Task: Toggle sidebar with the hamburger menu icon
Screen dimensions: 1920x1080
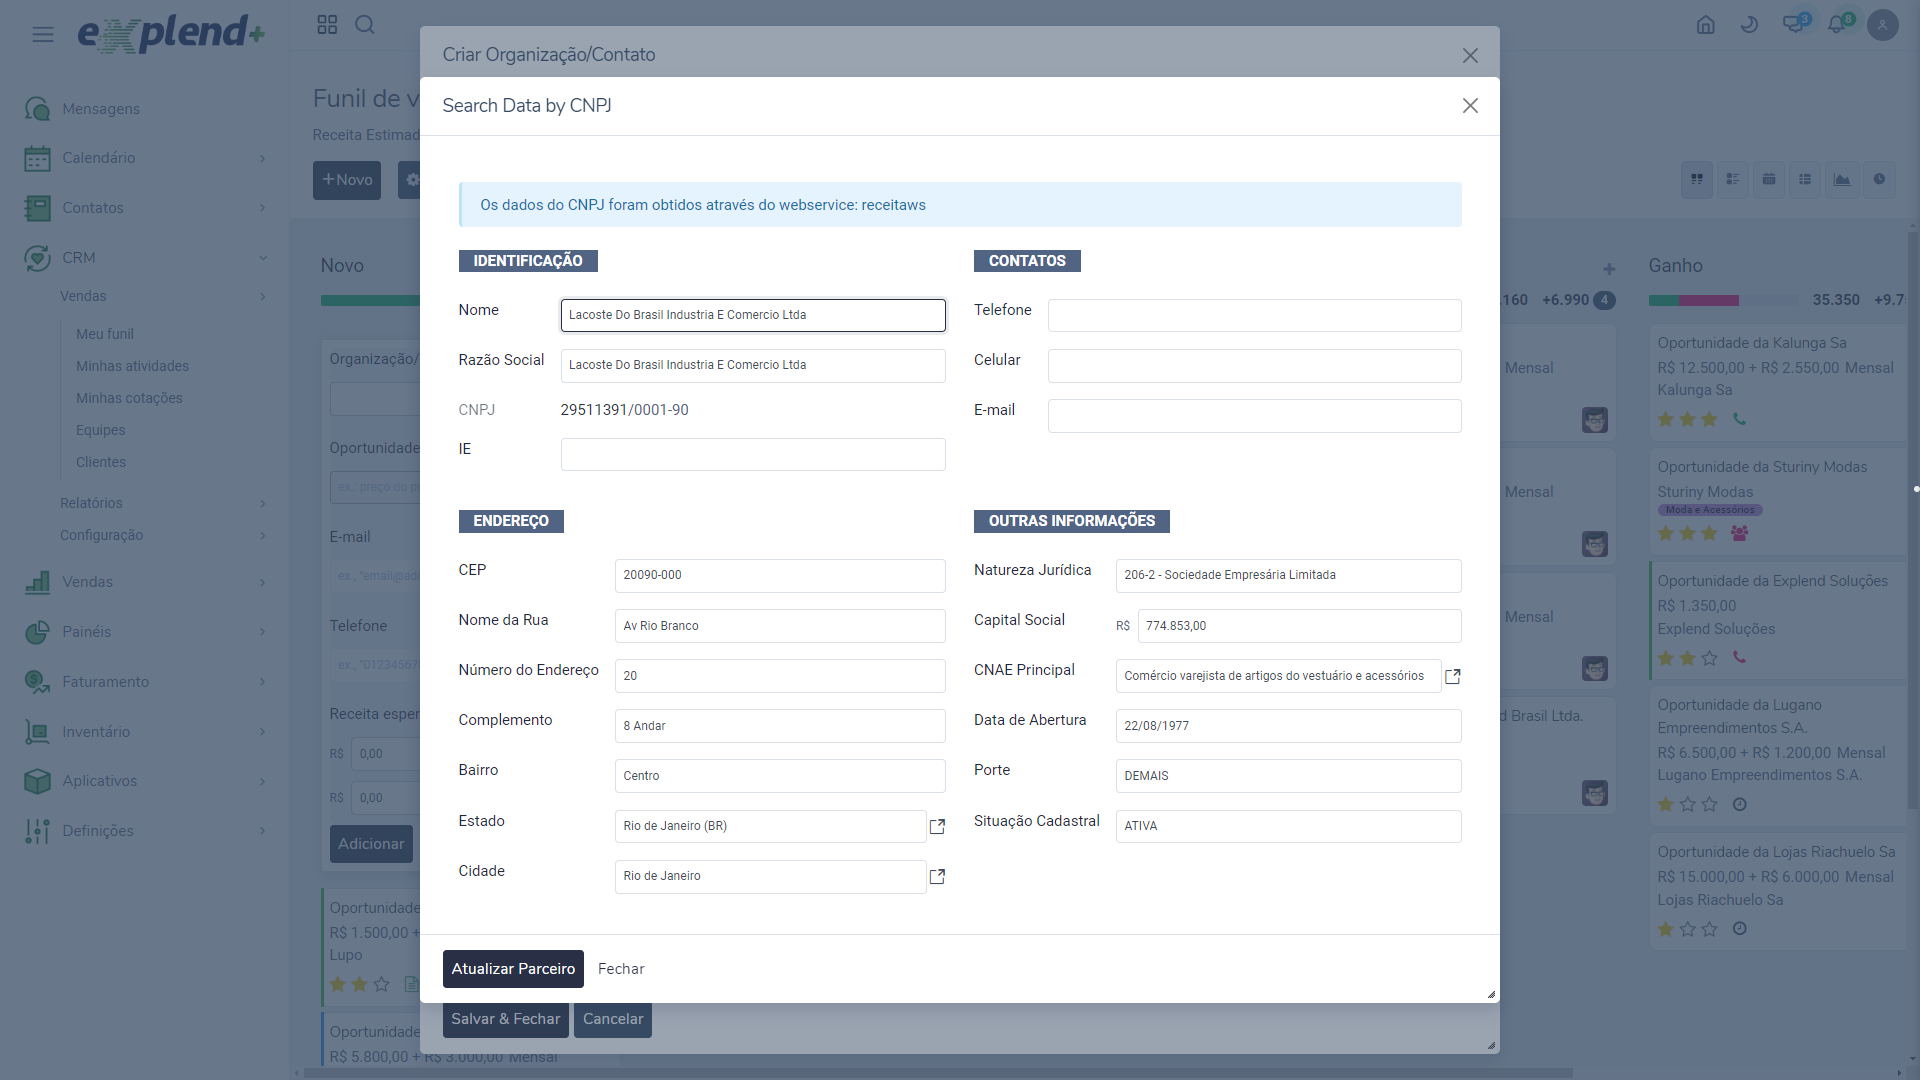Action: [x=43, y=35]
